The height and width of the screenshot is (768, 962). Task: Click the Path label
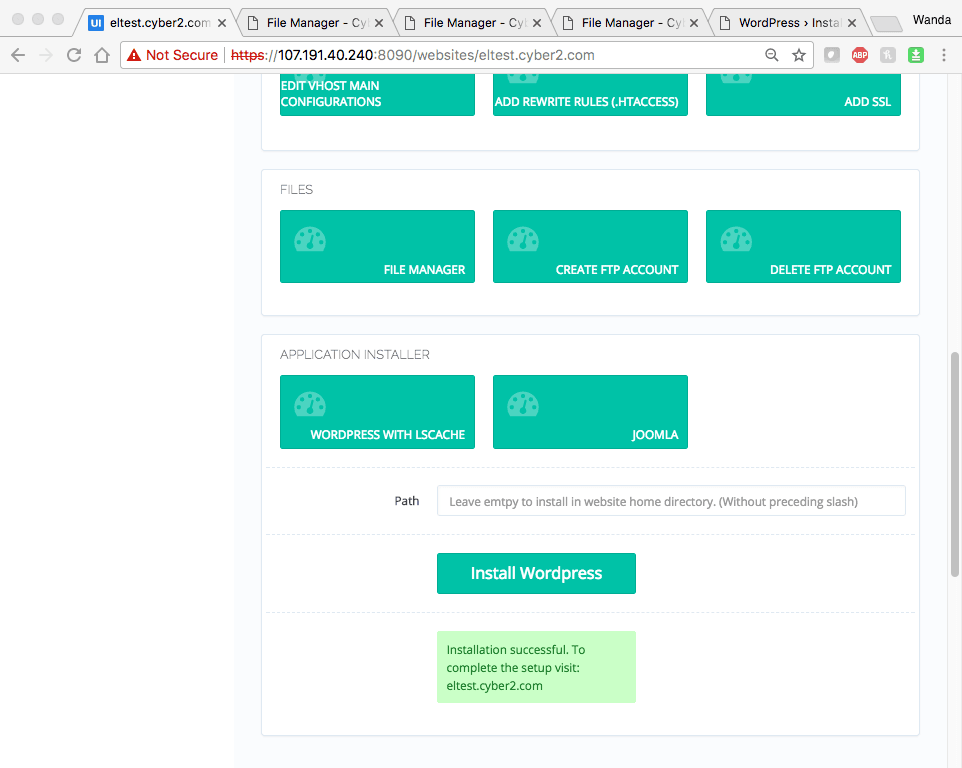(407, 501)
